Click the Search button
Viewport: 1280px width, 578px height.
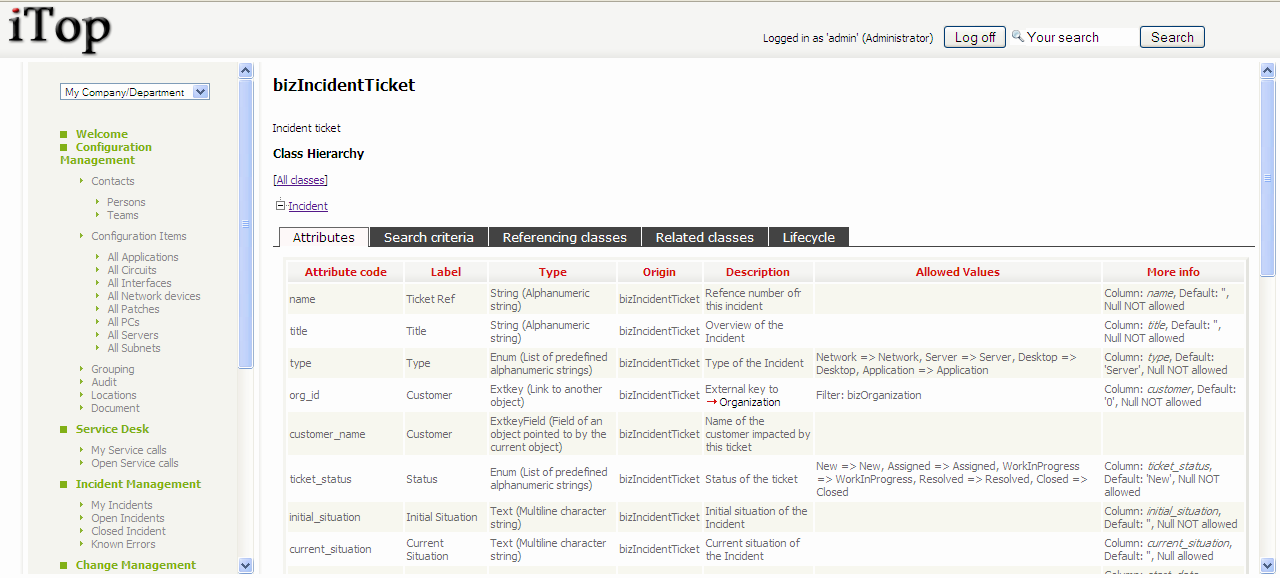[x=1172, y=37]
